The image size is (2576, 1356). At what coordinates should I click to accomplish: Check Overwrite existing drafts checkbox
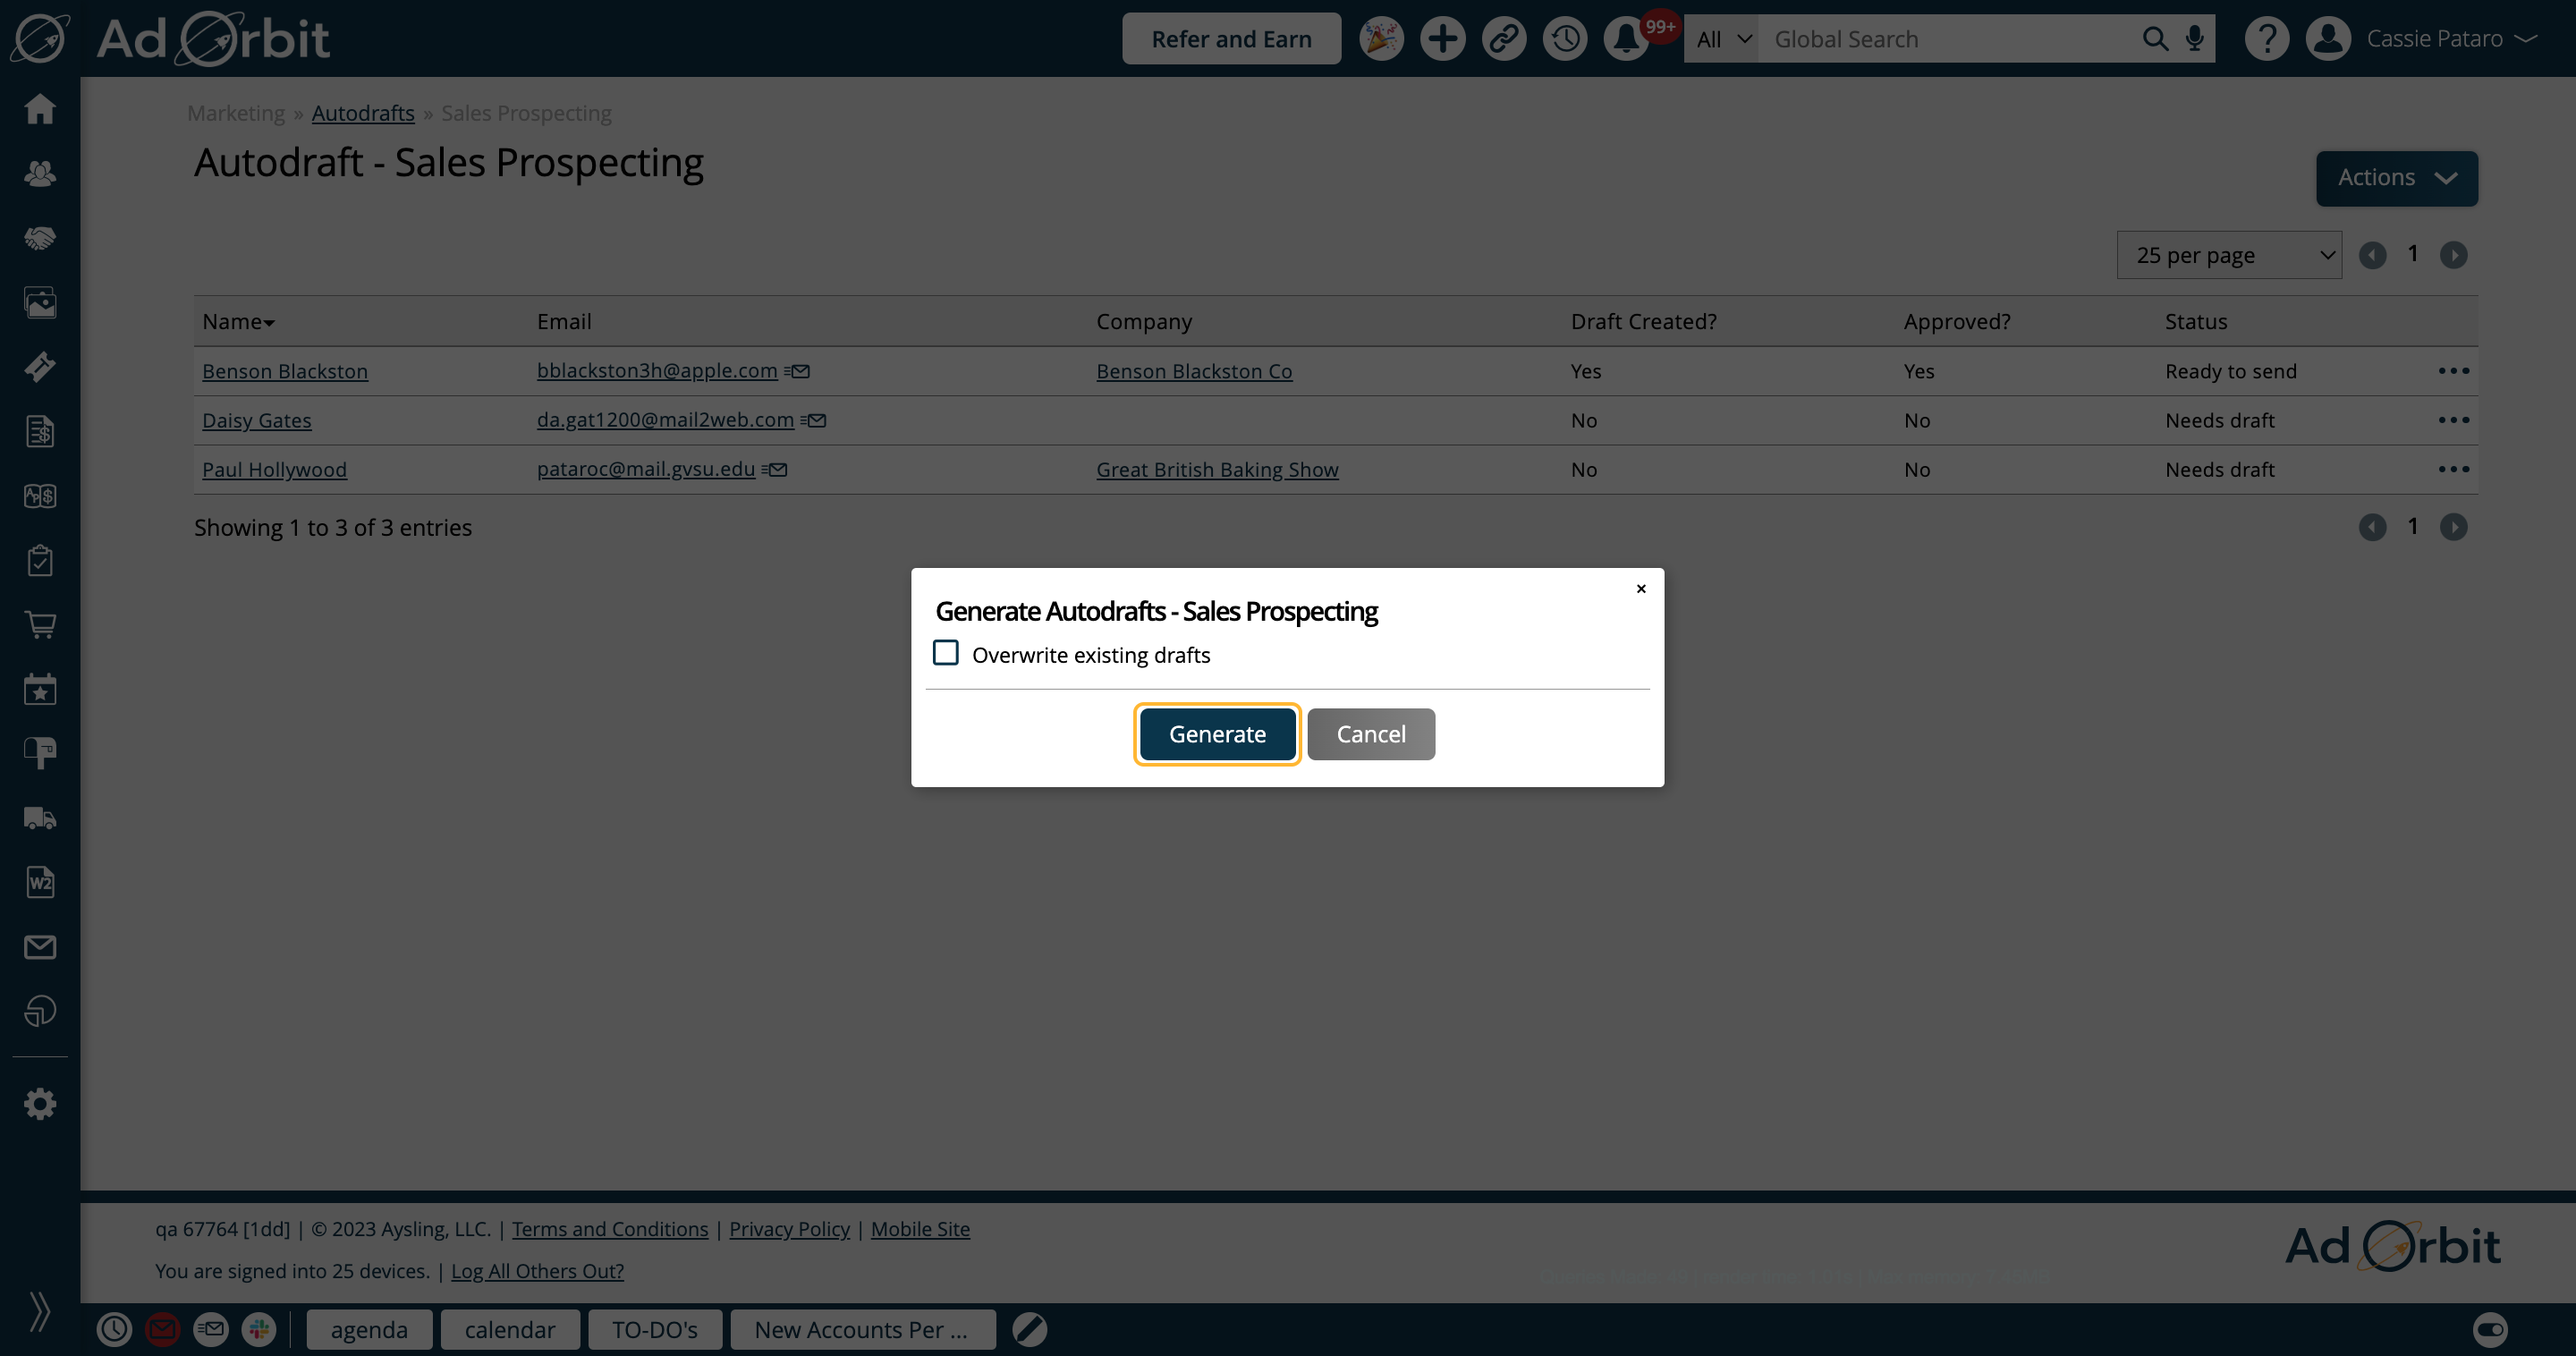click(x=945, y=653)
